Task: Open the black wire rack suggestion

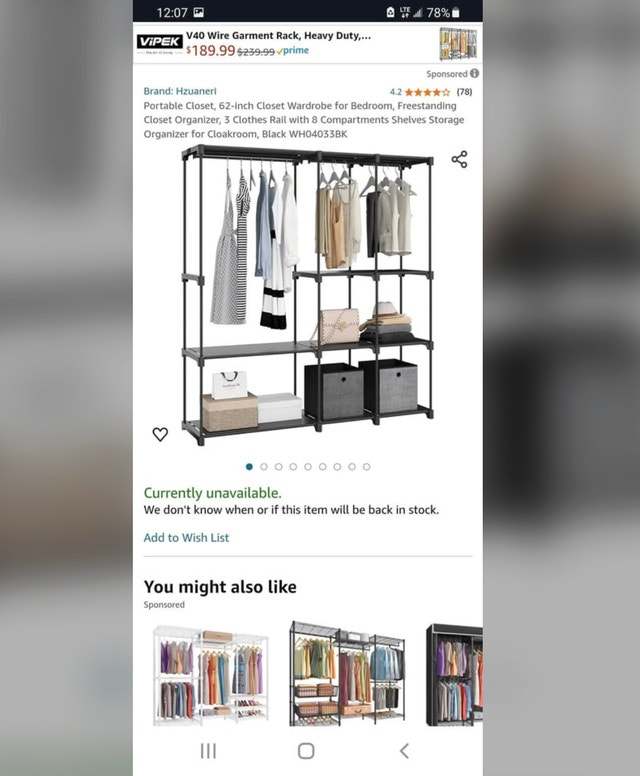Action: coord(347,674)
